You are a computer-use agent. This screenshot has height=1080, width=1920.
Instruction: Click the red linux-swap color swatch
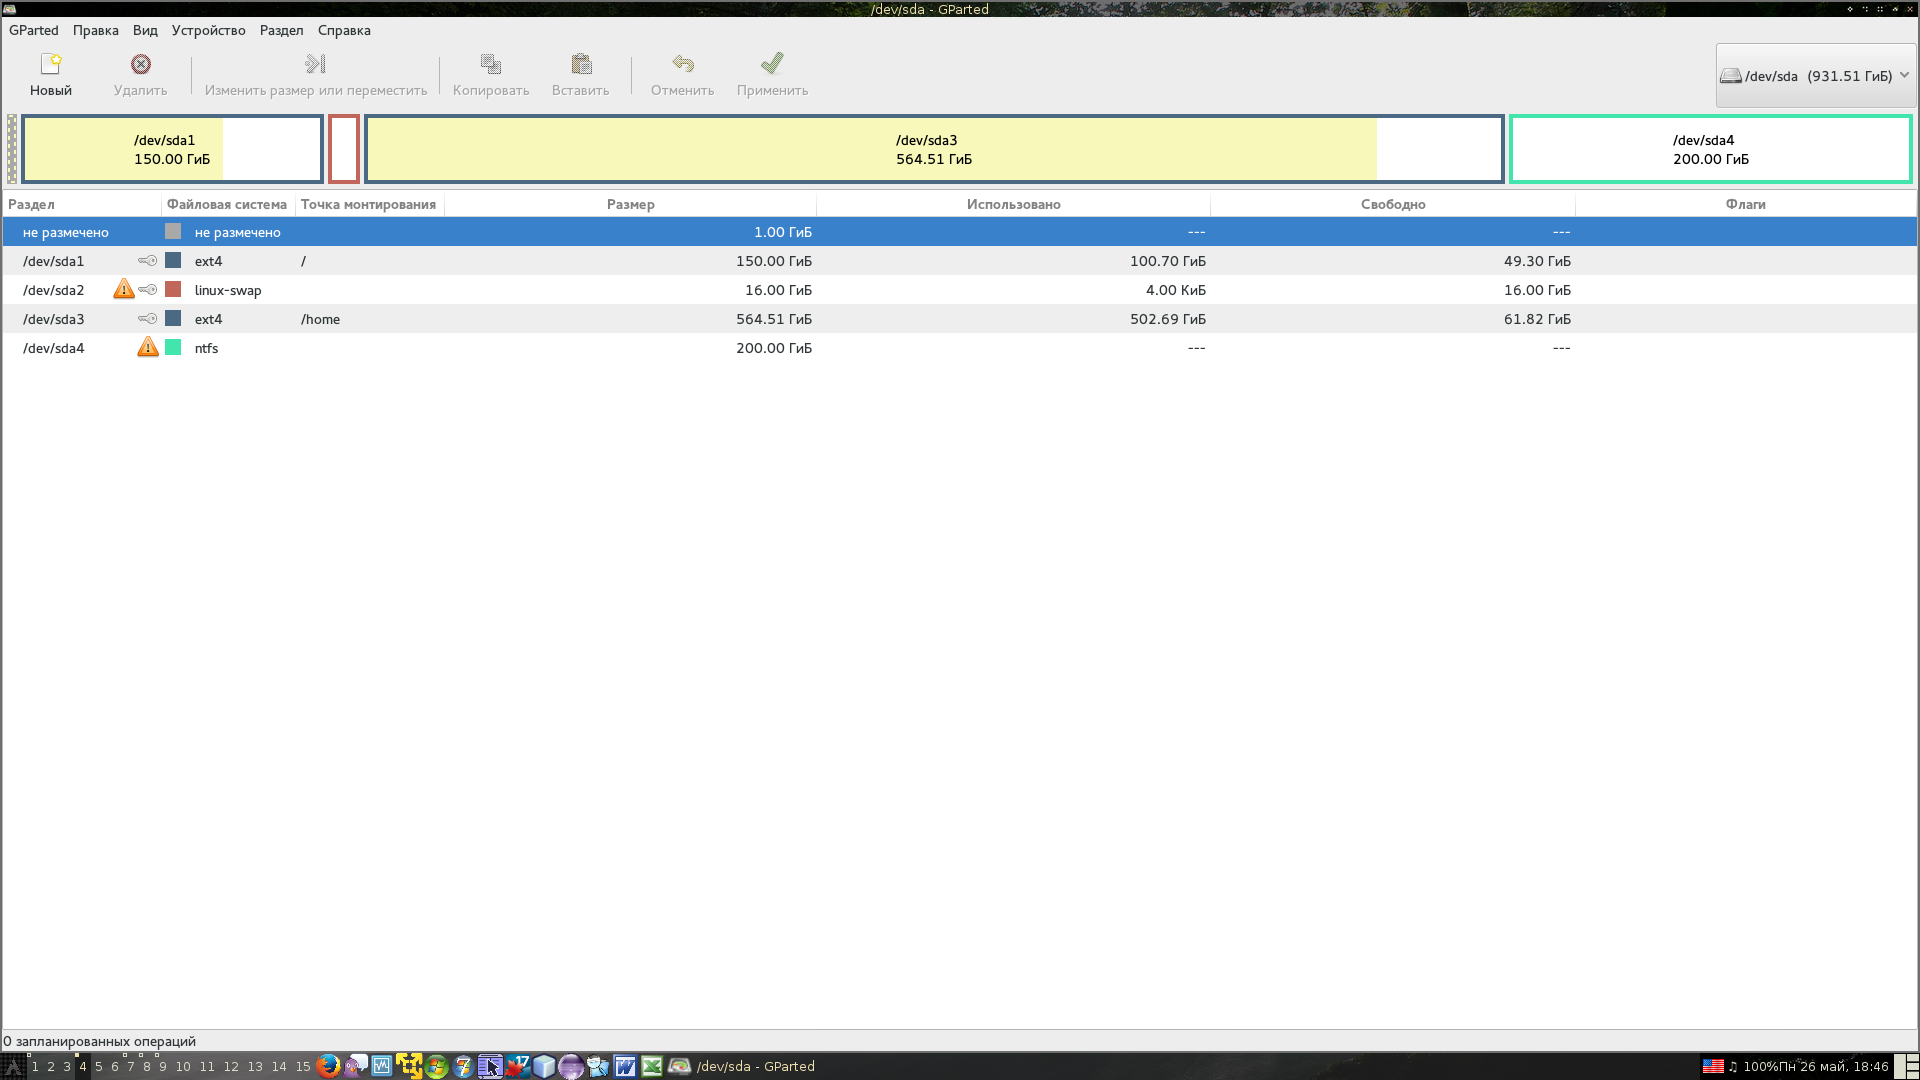coord(172,289)
